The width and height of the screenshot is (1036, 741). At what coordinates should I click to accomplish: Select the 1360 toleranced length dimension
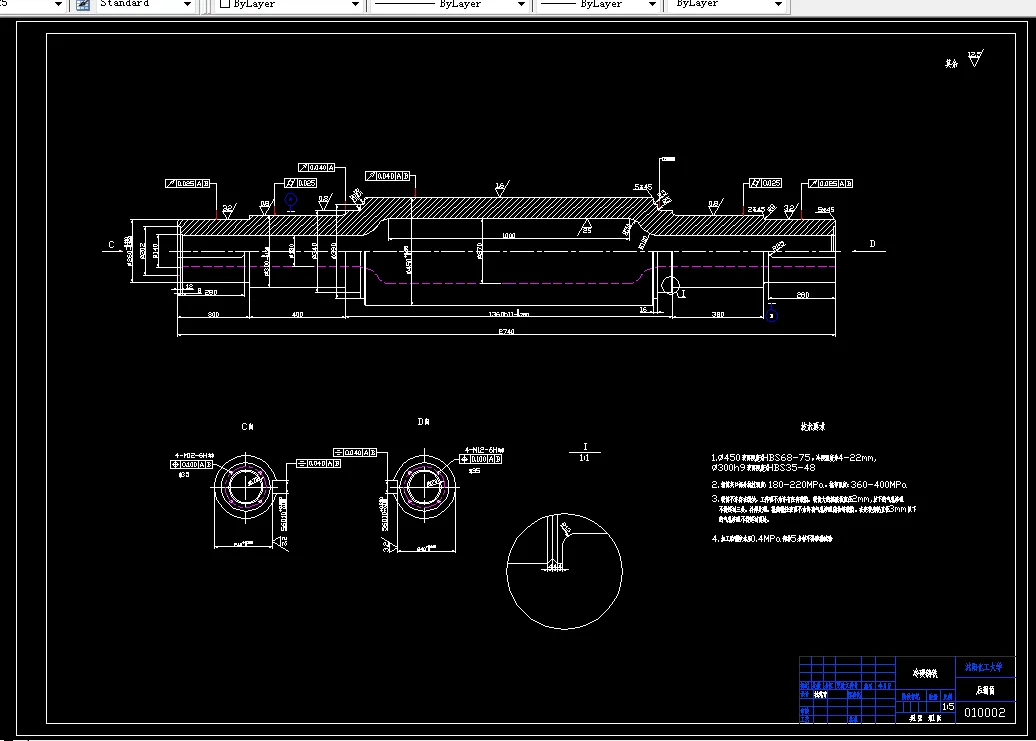pos(508,313)
